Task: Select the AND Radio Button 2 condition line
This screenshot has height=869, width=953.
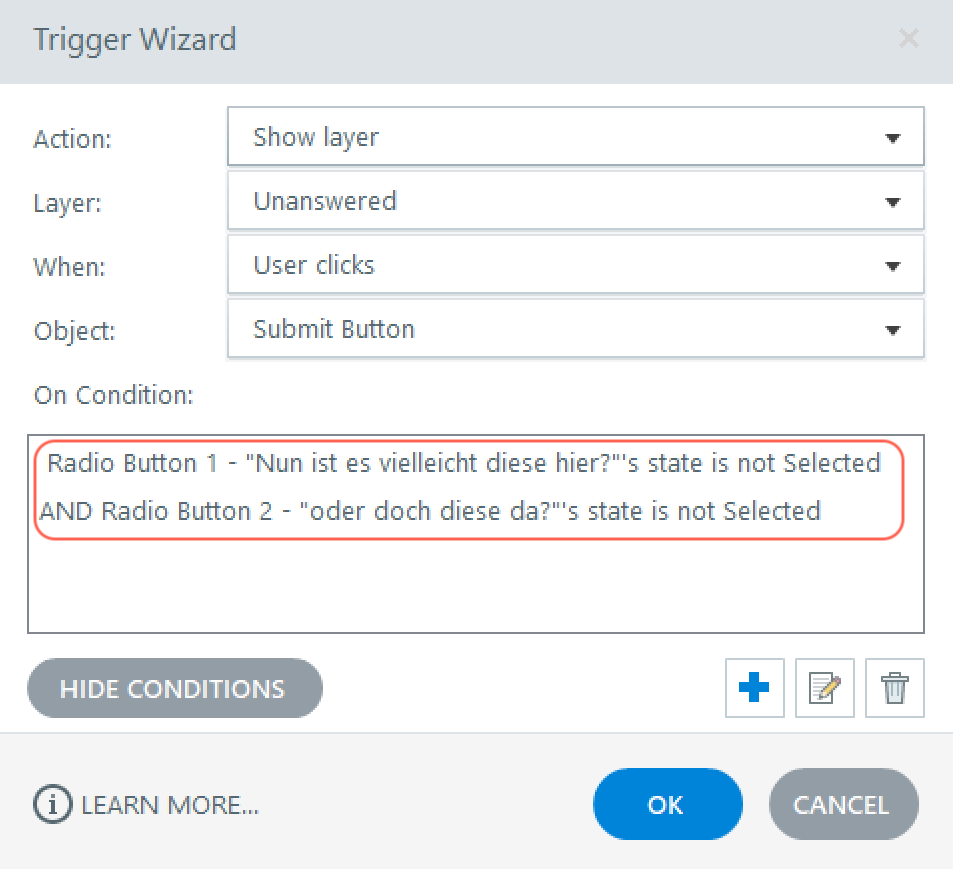Action: coord(430,511)
